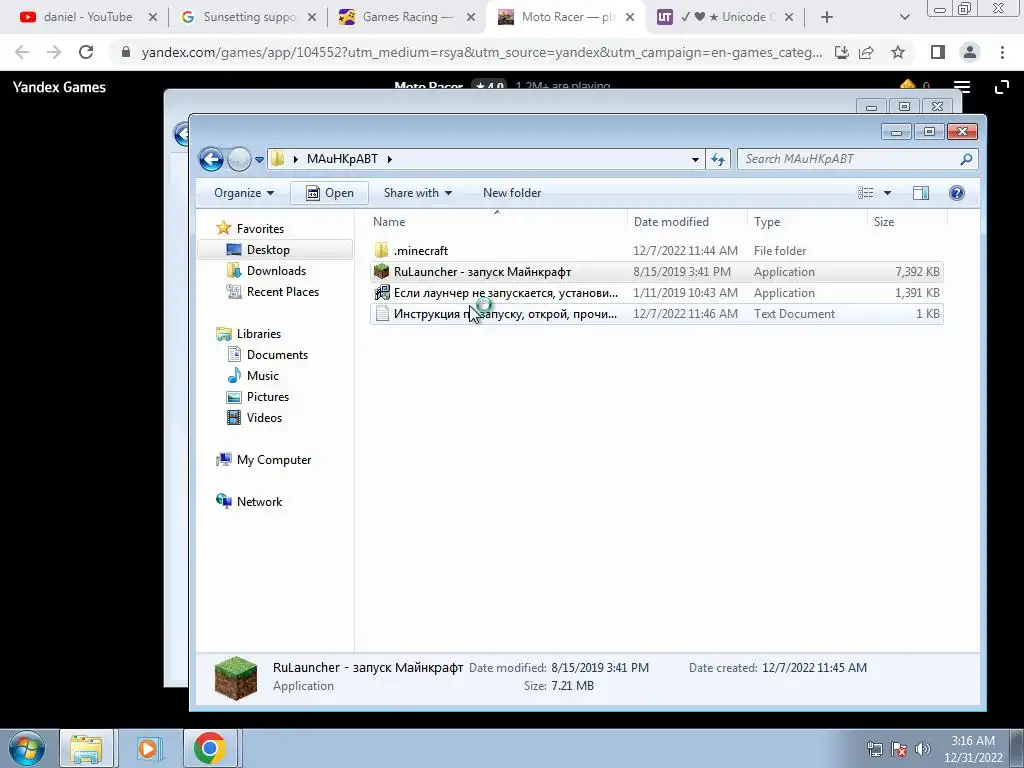The width and height of the screenshot is (1024, 768).
Task: Select the RuLauncher application file
Action: click(656, 272)
